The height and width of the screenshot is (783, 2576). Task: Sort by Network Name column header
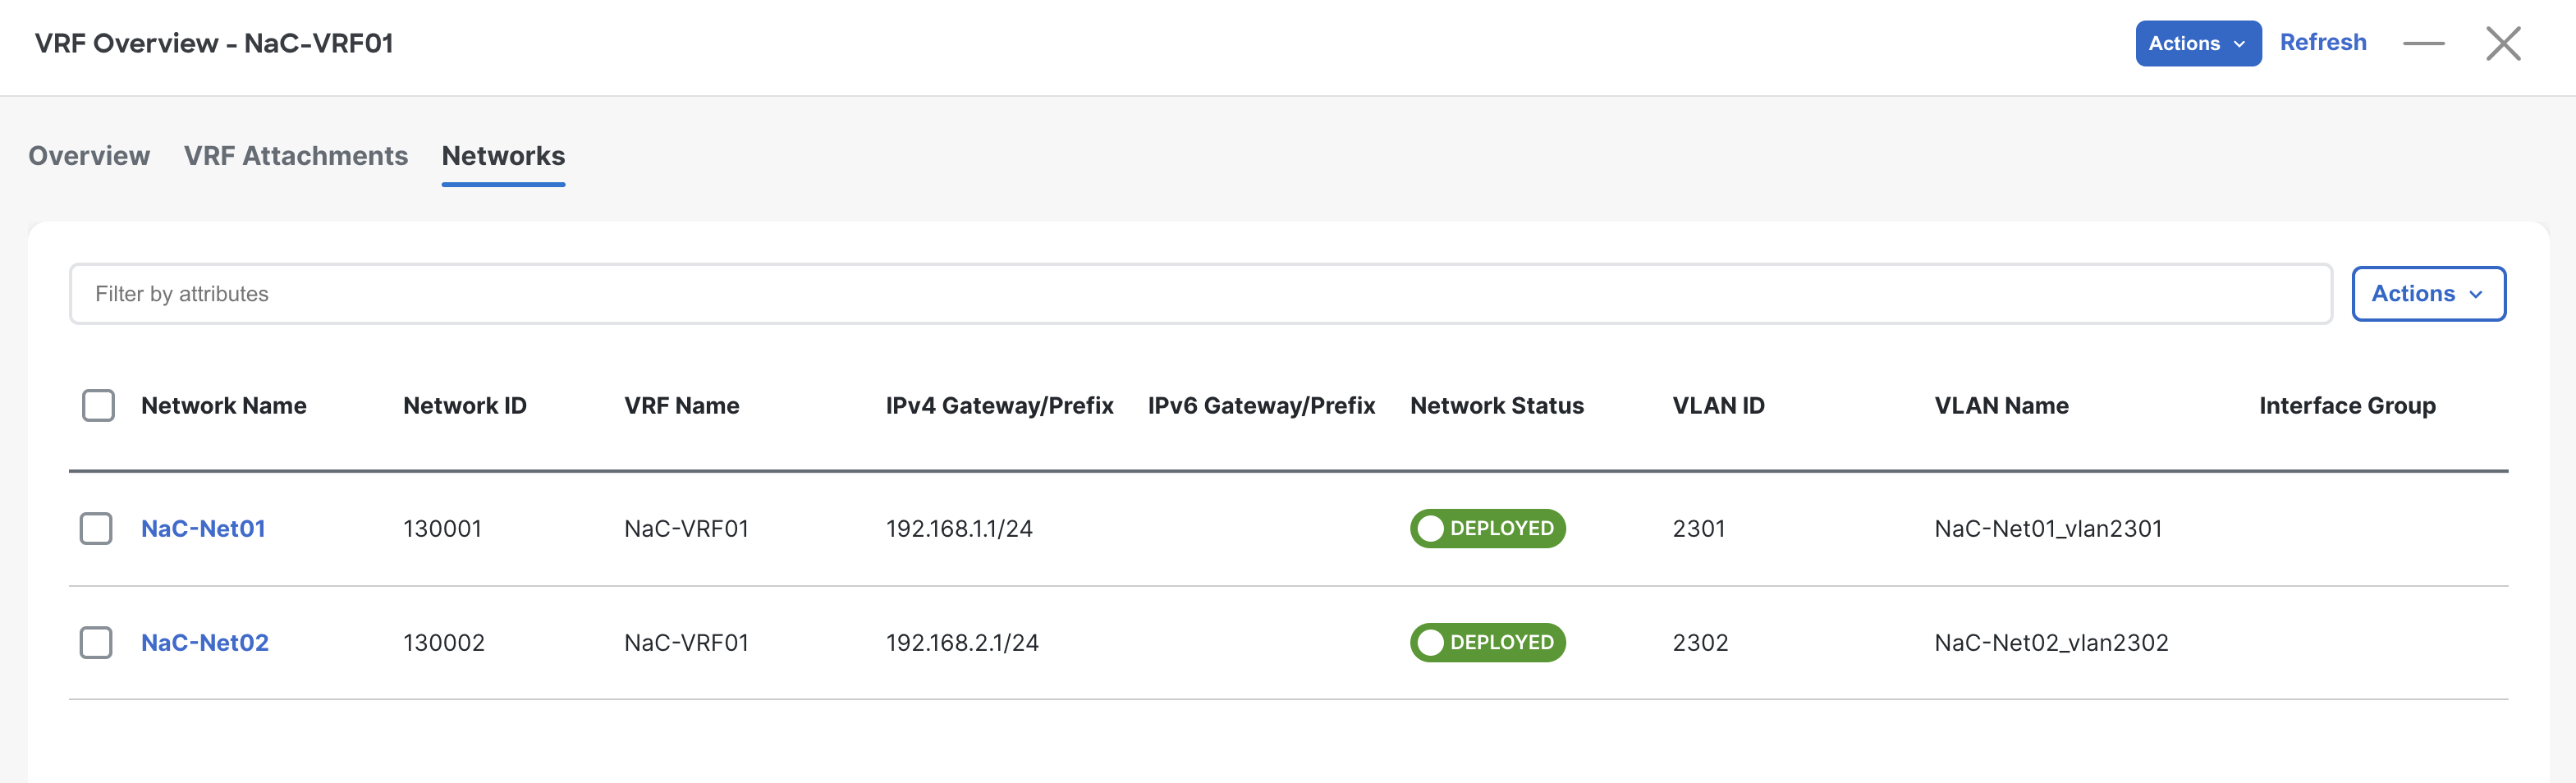pos(224,406)
